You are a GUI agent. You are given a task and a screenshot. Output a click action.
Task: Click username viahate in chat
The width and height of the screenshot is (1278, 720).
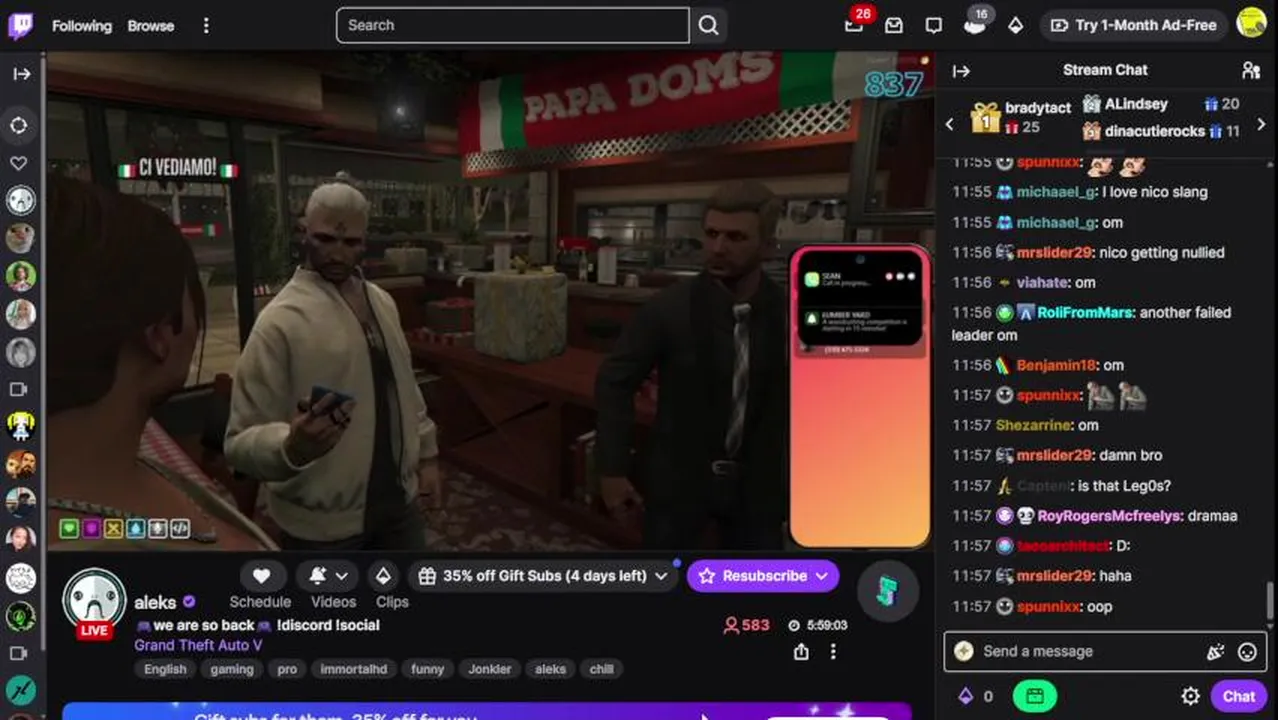1043,282
